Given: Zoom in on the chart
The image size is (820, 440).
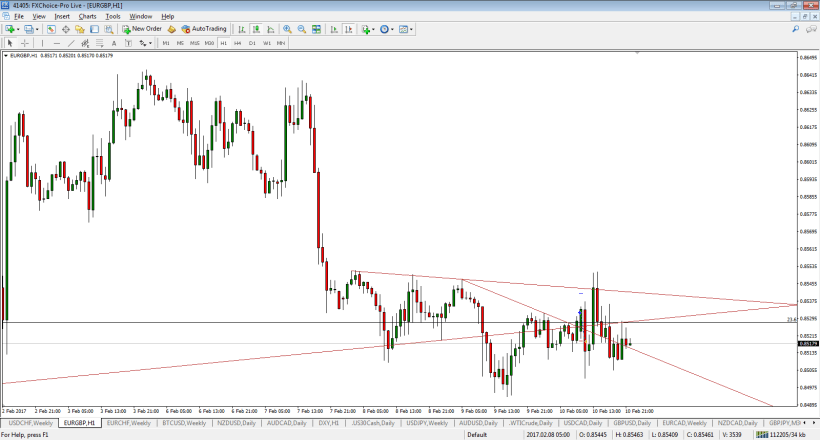Looking at the screenshot, I should coord(287,29).
